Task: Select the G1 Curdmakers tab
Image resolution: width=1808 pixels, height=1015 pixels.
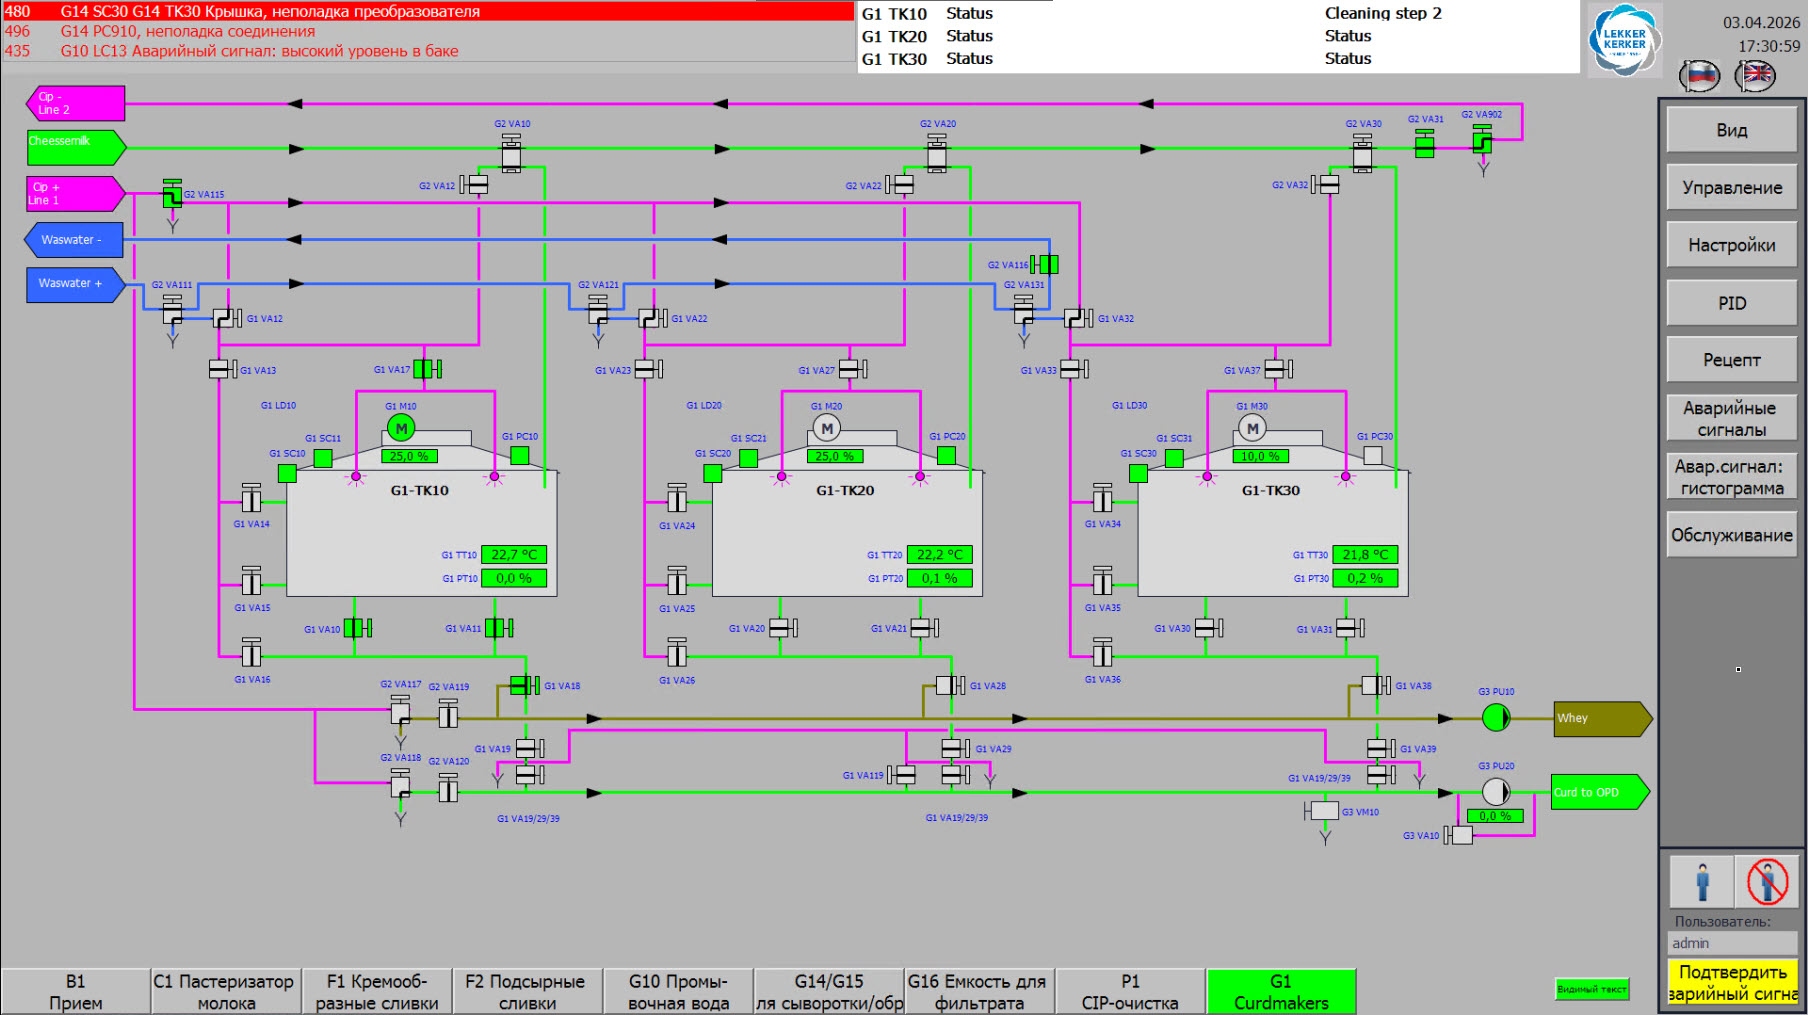Action: [x=1281, y=992]
